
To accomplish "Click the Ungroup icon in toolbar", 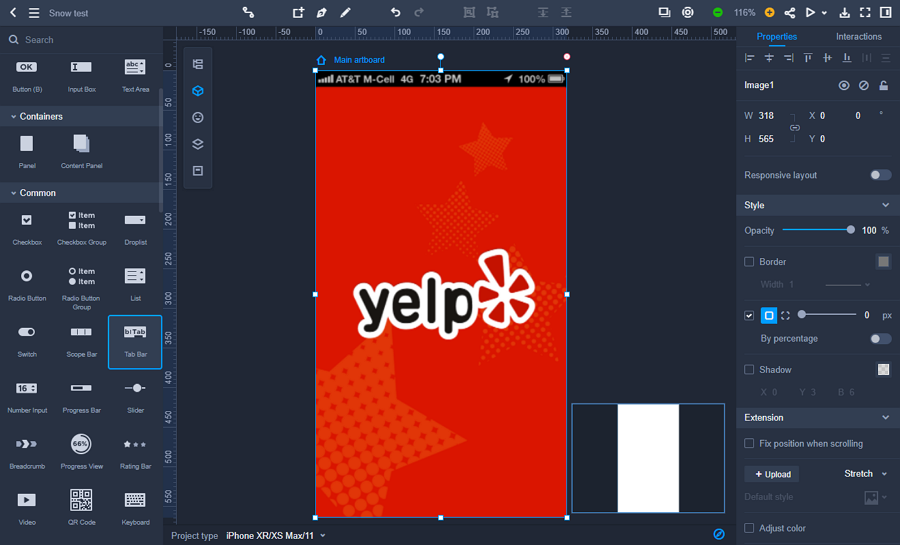I will (x=492, y=12).
